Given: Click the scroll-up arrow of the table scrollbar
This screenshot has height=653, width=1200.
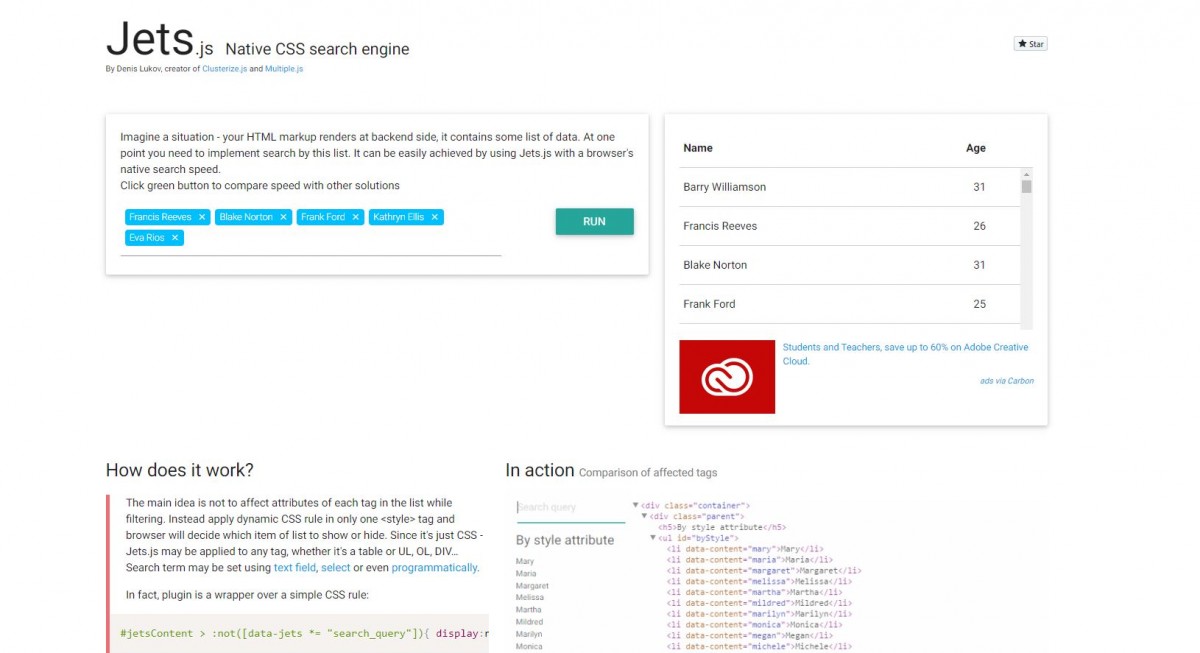Looking at the screenshot, I should pos(1026,174).
